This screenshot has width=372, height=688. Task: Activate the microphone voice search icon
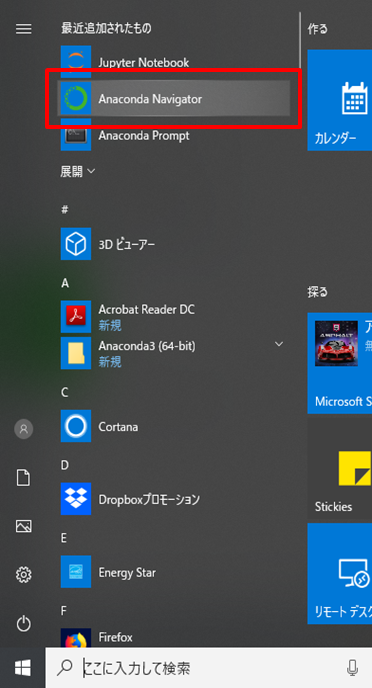352,668
